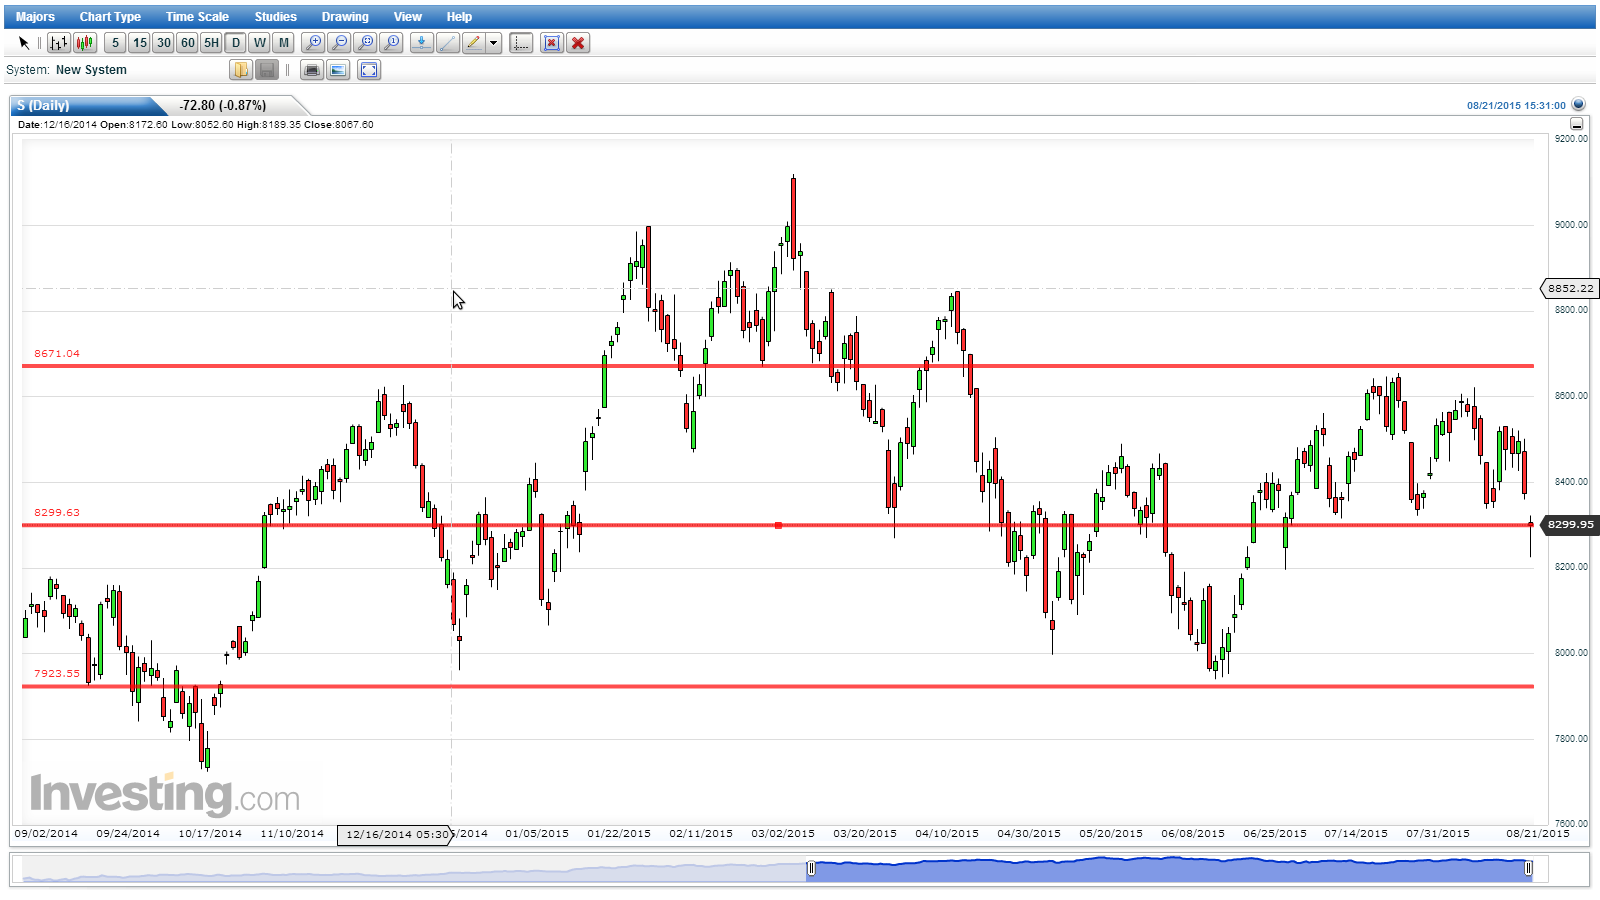Select the pencil drawing tool
Viewport: 1600px width, 900px height.
point(473,43)
